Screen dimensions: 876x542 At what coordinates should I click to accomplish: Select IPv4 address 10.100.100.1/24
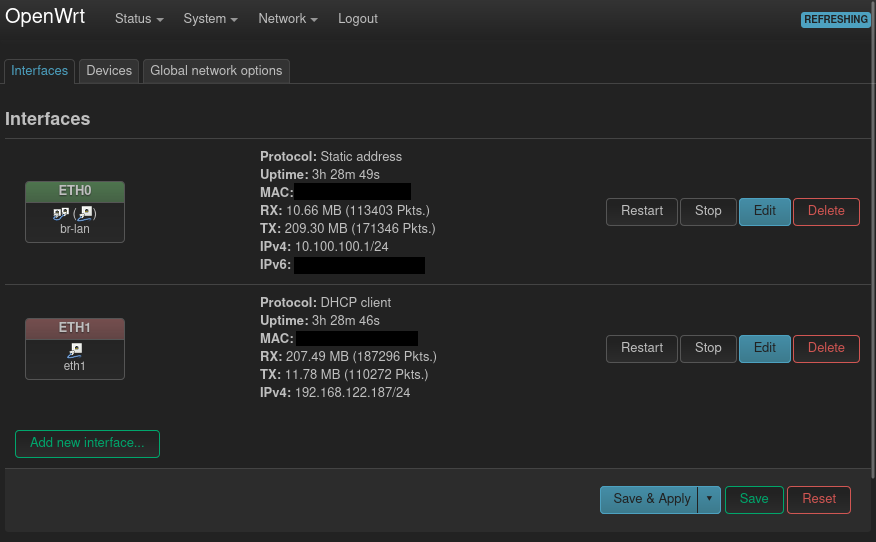(341, 246)
